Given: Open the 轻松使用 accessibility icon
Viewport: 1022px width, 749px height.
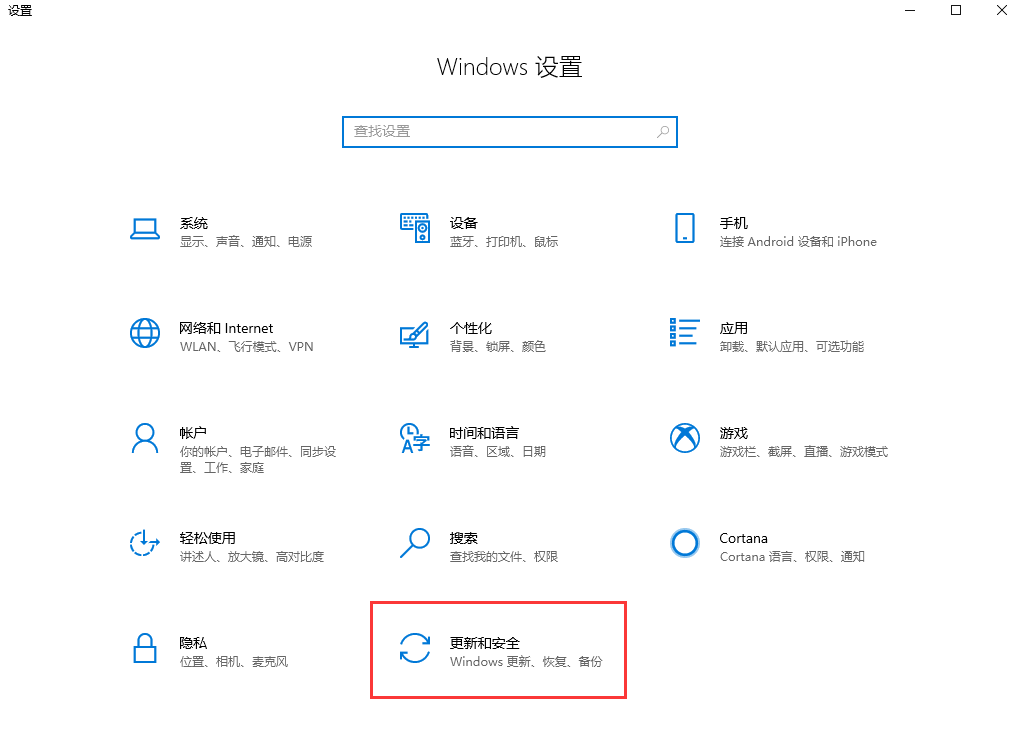Looking at the screenshot, I should (x=145, y=543).
